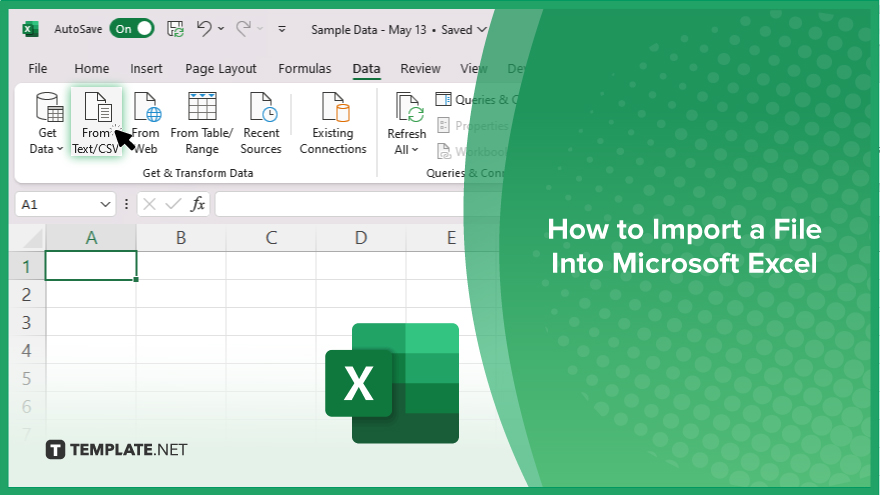
Task: Select column A header
Action: coord(91,238)
